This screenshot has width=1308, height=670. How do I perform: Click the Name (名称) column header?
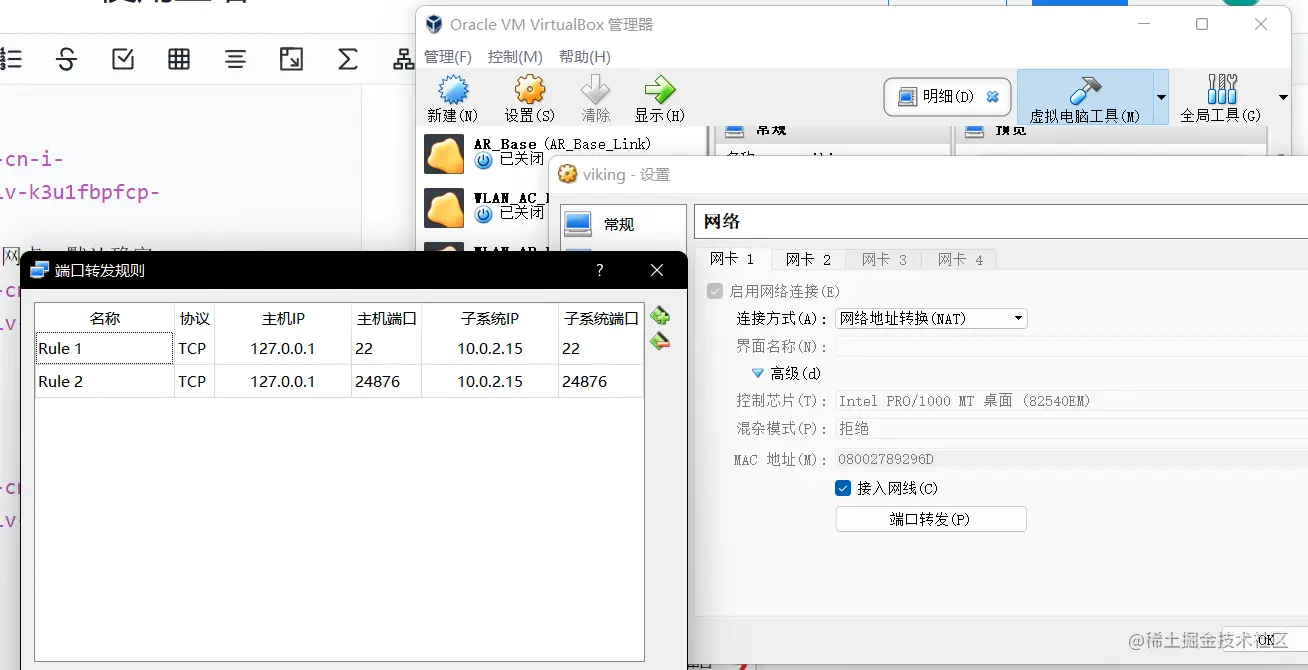(105, 318)
